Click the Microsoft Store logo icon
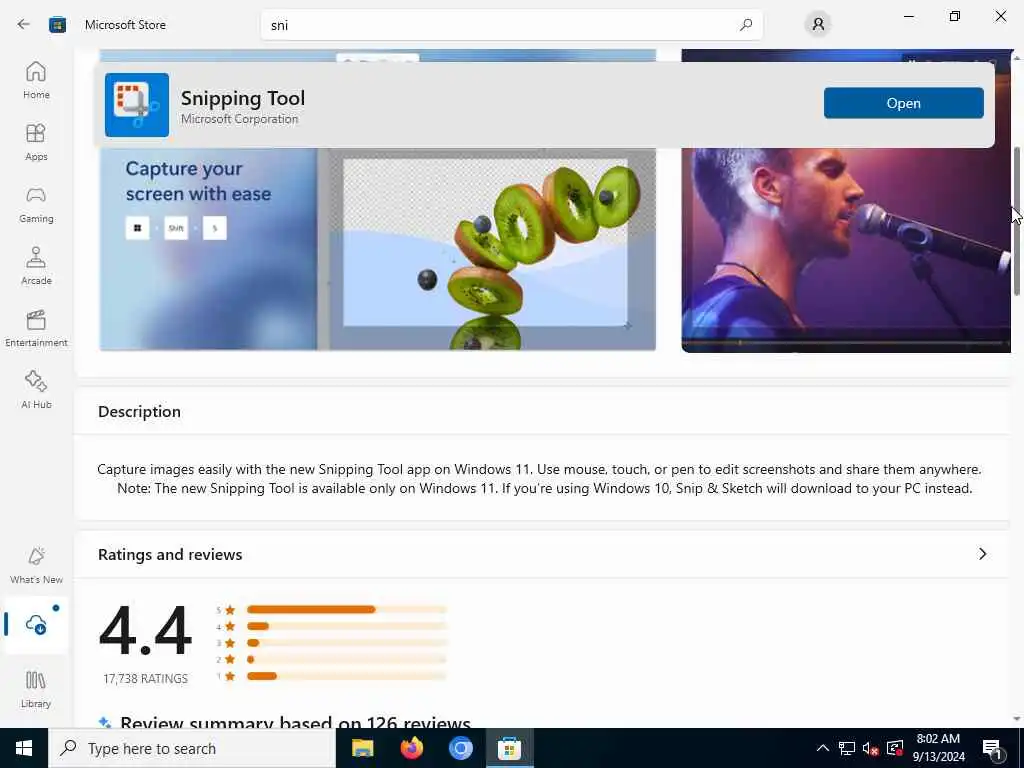 coord(57,25)
